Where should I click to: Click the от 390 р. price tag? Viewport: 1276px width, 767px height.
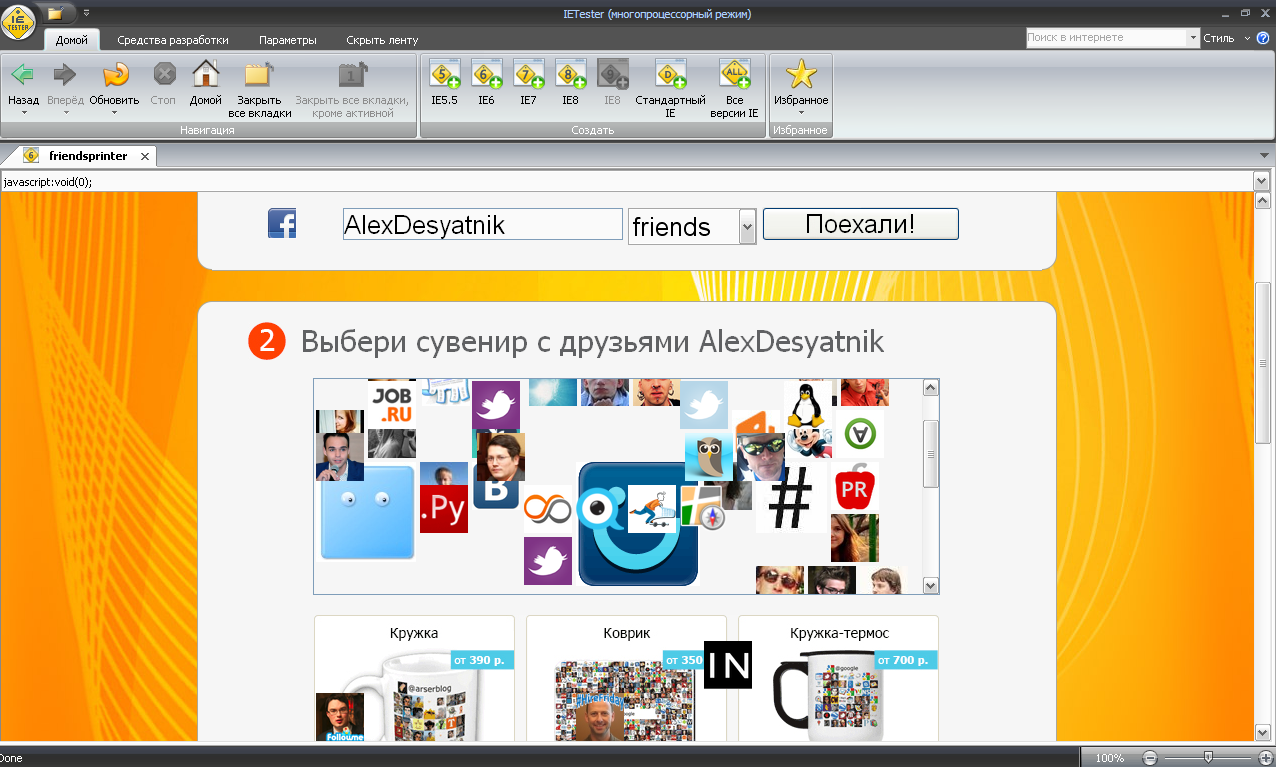click(x=481, y=660)
